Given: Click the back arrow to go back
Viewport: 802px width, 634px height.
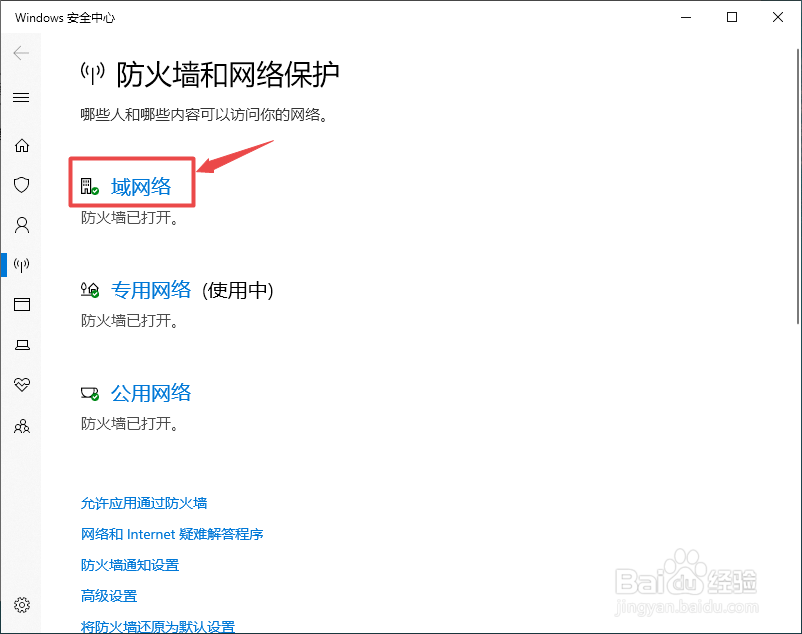Looking at the screenshot, I should (22, 53).
